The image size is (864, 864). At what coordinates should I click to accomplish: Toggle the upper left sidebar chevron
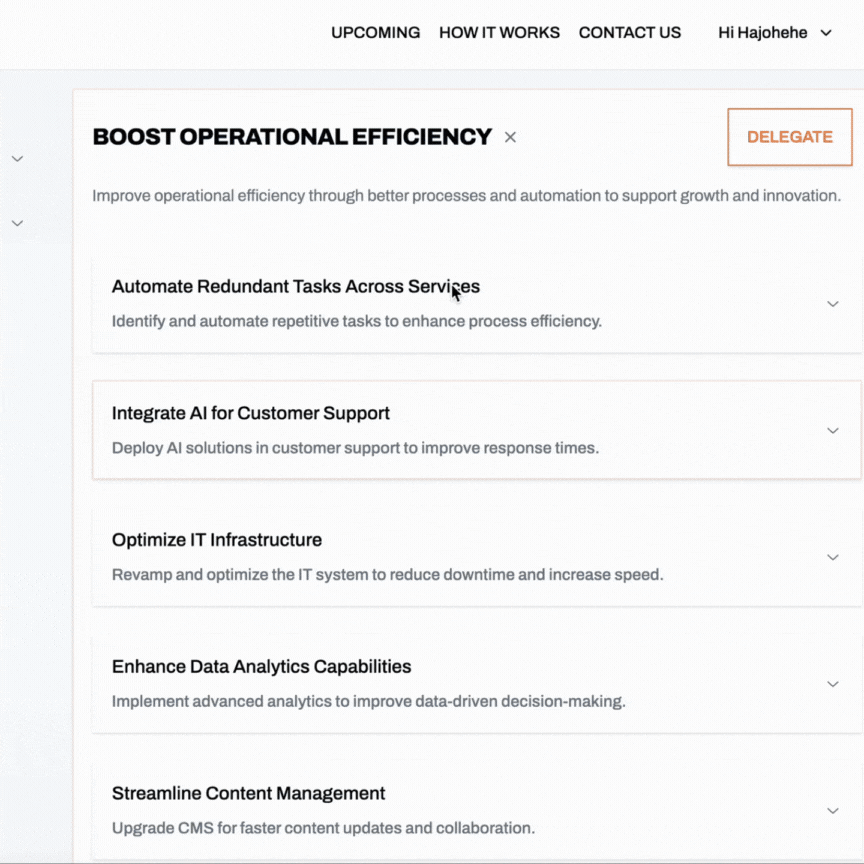point(17,159)
